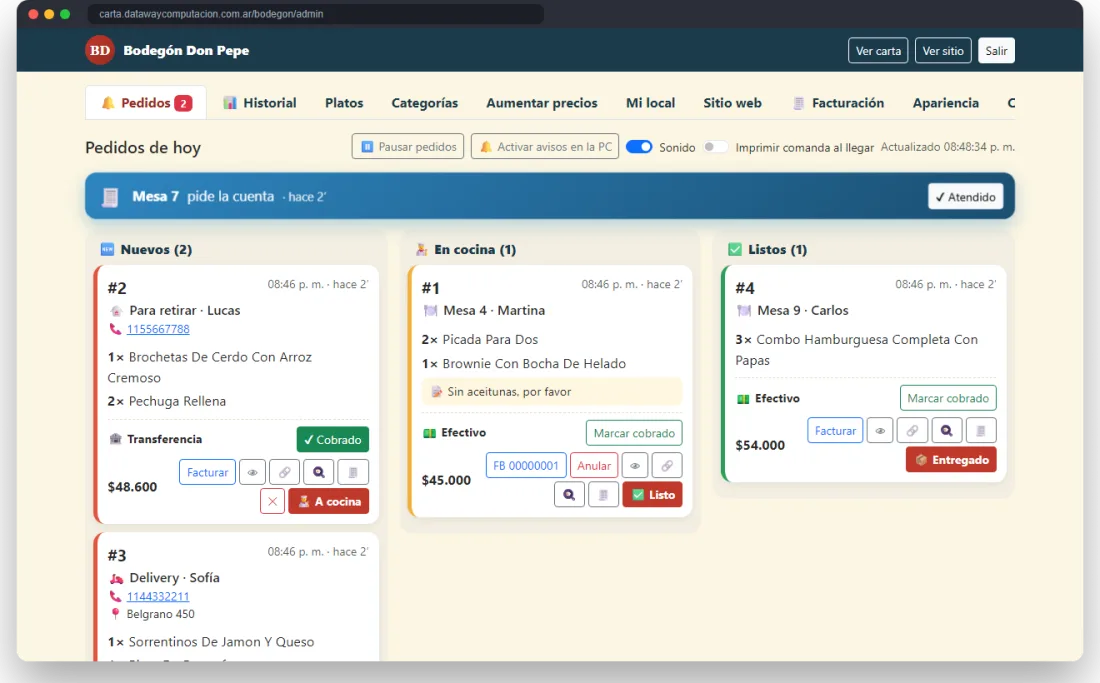Mark order #1 as Listo

pos(652,494)
